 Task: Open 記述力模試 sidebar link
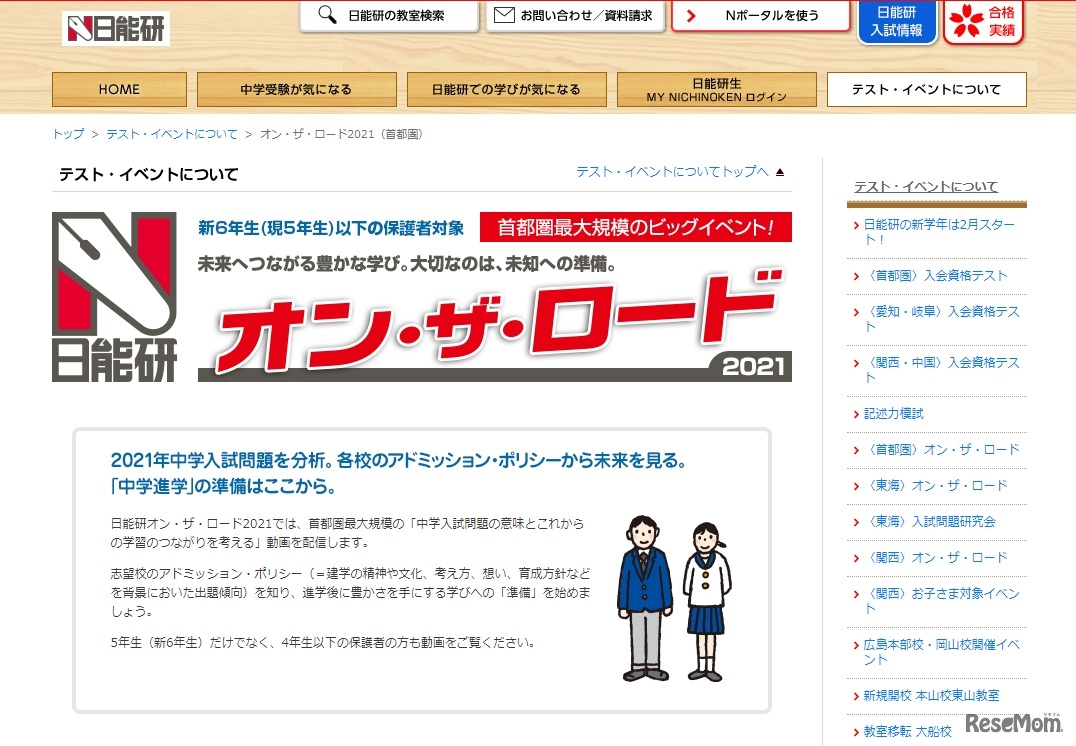point(893,413)
